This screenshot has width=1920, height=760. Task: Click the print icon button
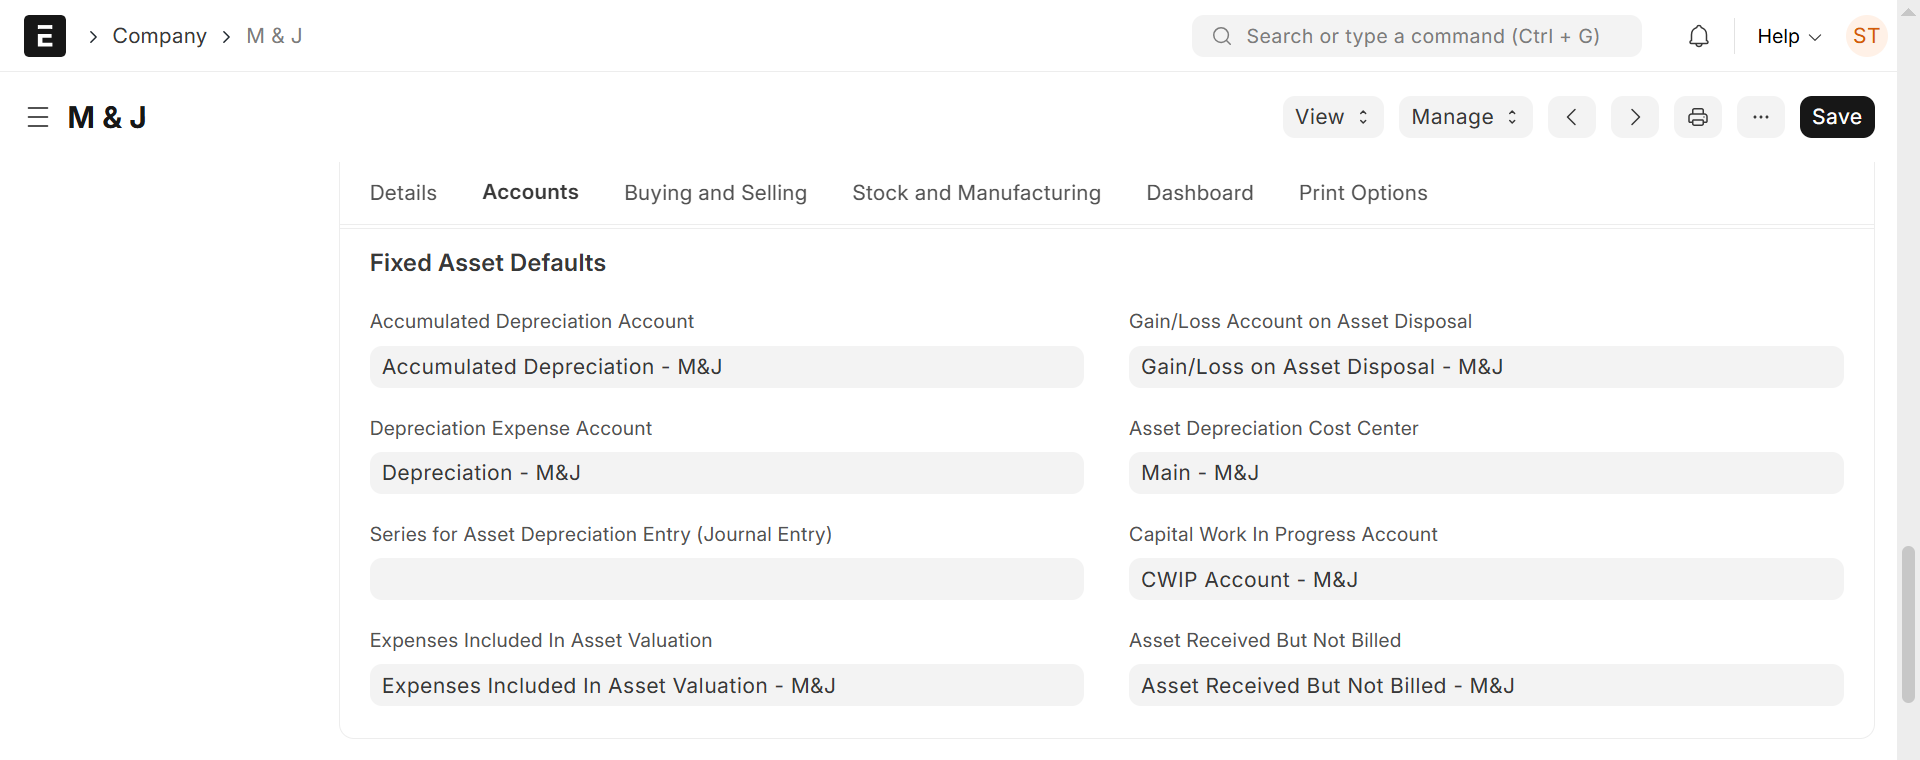[1697, 117]
